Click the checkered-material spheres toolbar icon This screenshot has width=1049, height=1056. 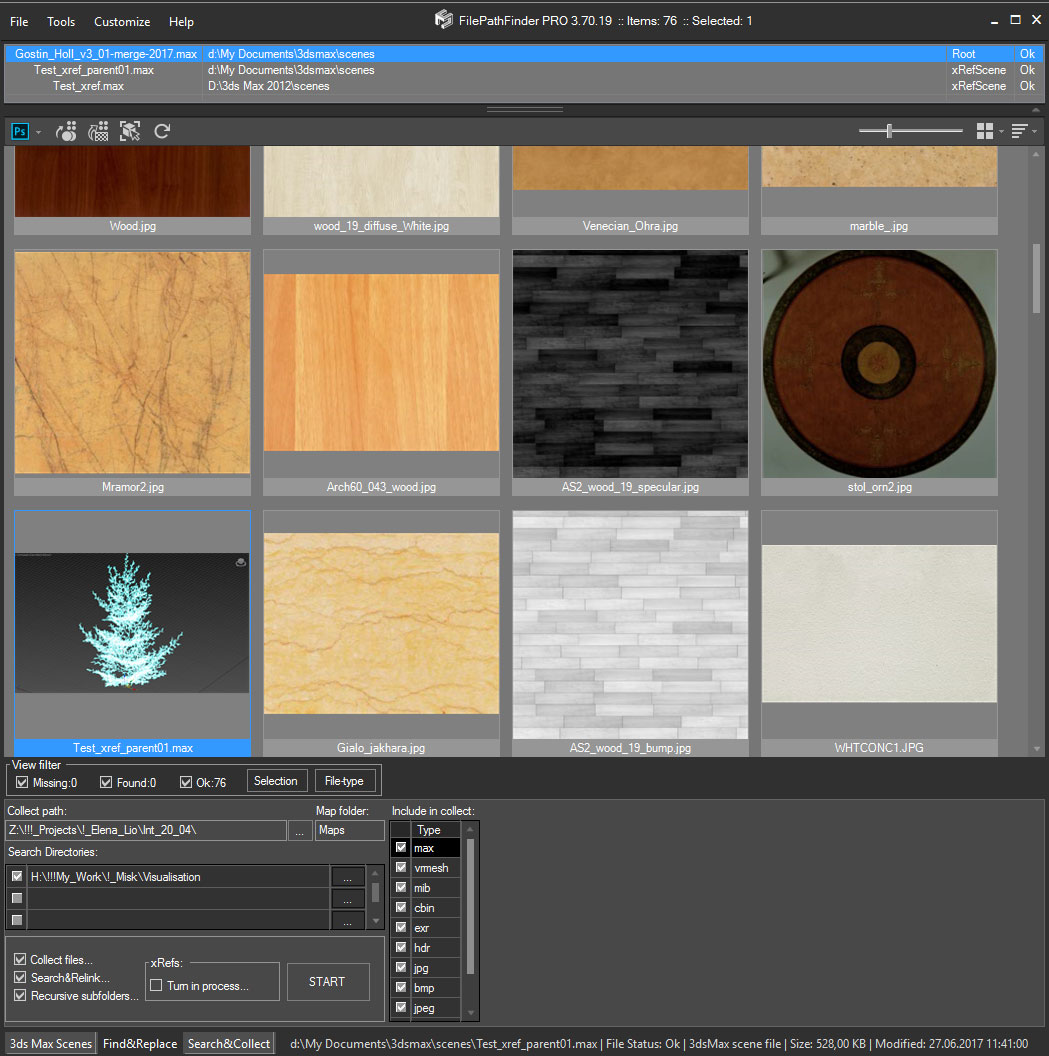point(98,131)
